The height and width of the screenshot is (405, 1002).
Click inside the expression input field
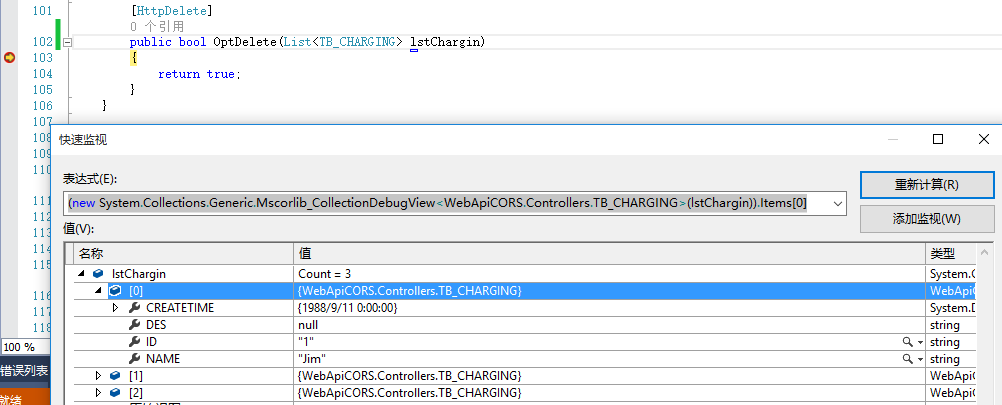coord(447,204)
